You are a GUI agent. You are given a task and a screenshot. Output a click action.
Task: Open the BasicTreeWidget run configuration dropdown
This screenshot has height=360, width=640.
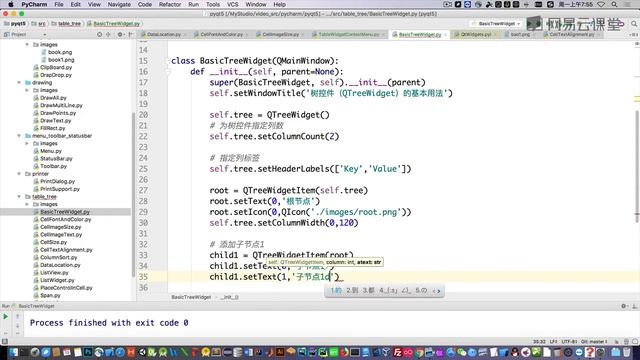(x=496, y=24)
